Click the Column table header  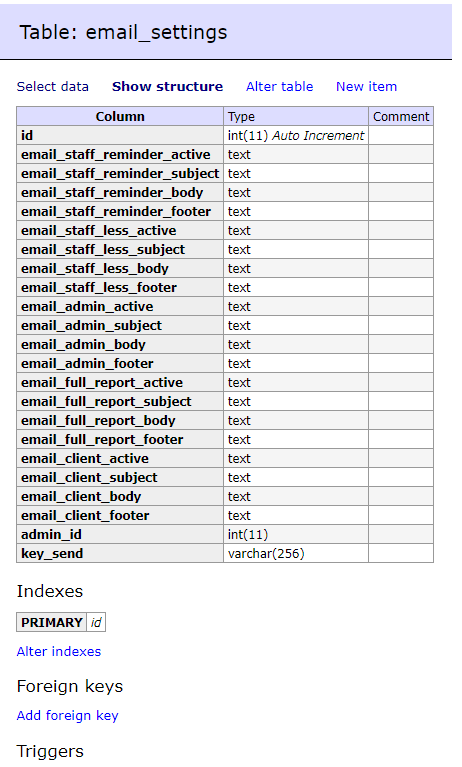[120, 116]
